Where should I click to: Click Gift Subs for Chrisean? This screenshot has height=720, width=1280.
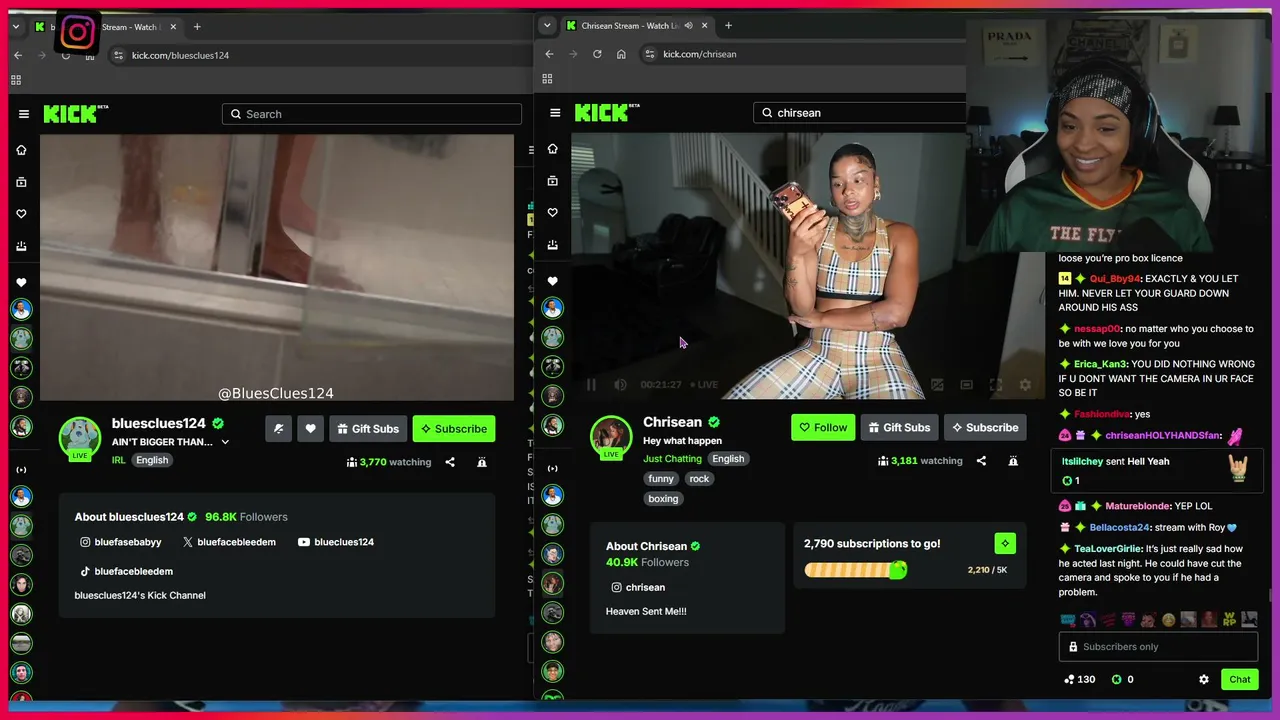click(x=899, y=428)
